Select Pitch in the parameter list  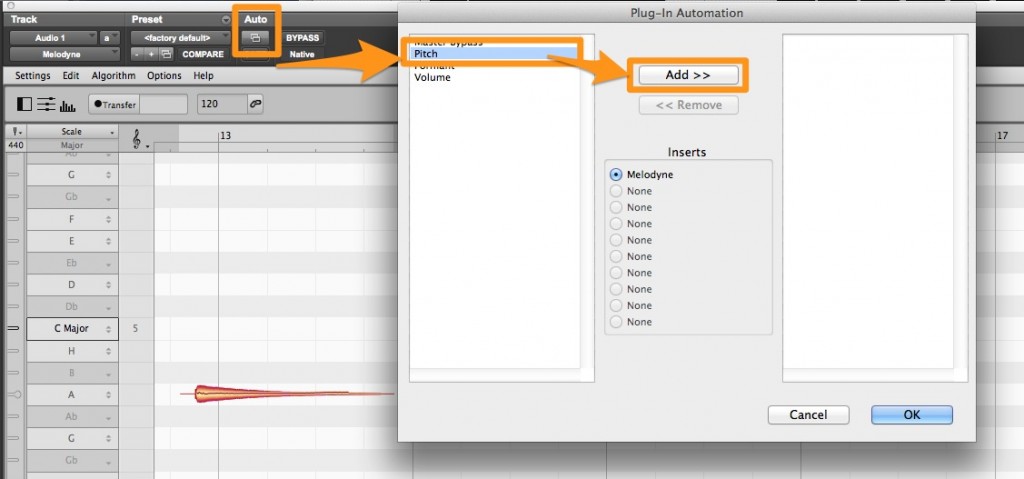pos(495,54)
